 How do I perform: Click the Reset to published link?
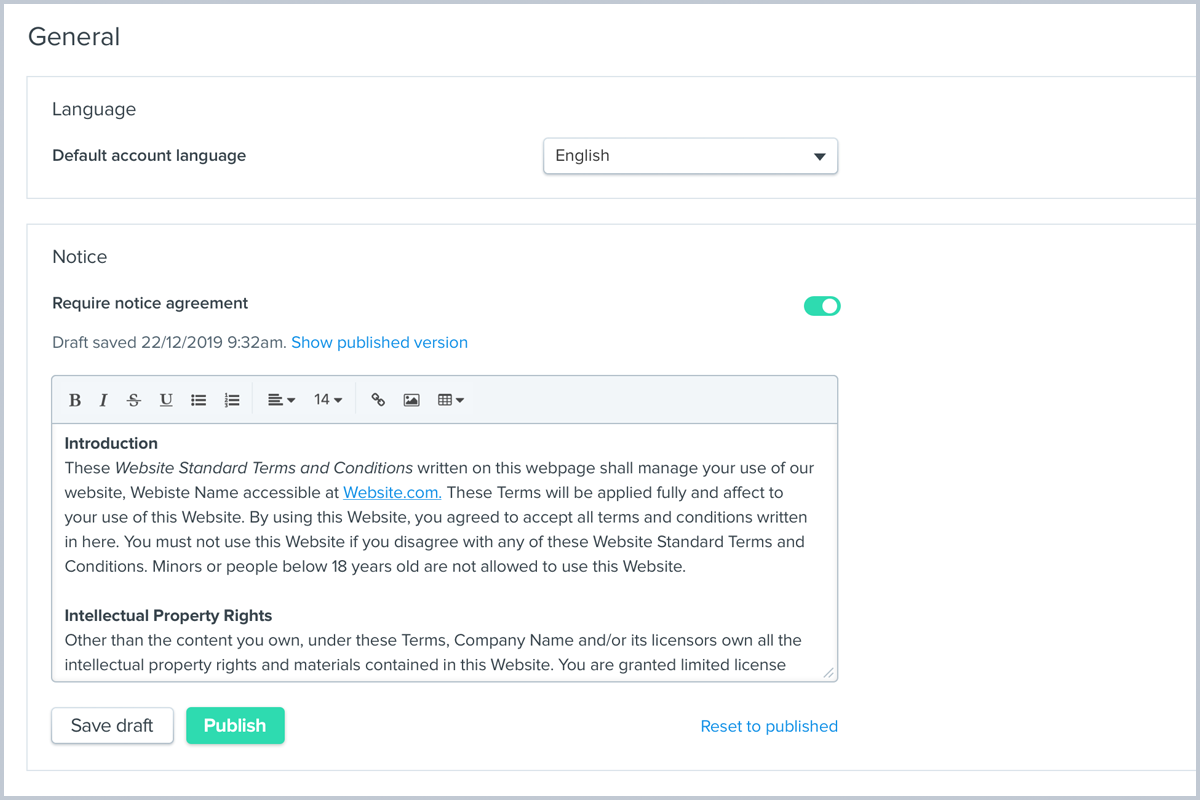pyautogui.click(x=769, y=726)
